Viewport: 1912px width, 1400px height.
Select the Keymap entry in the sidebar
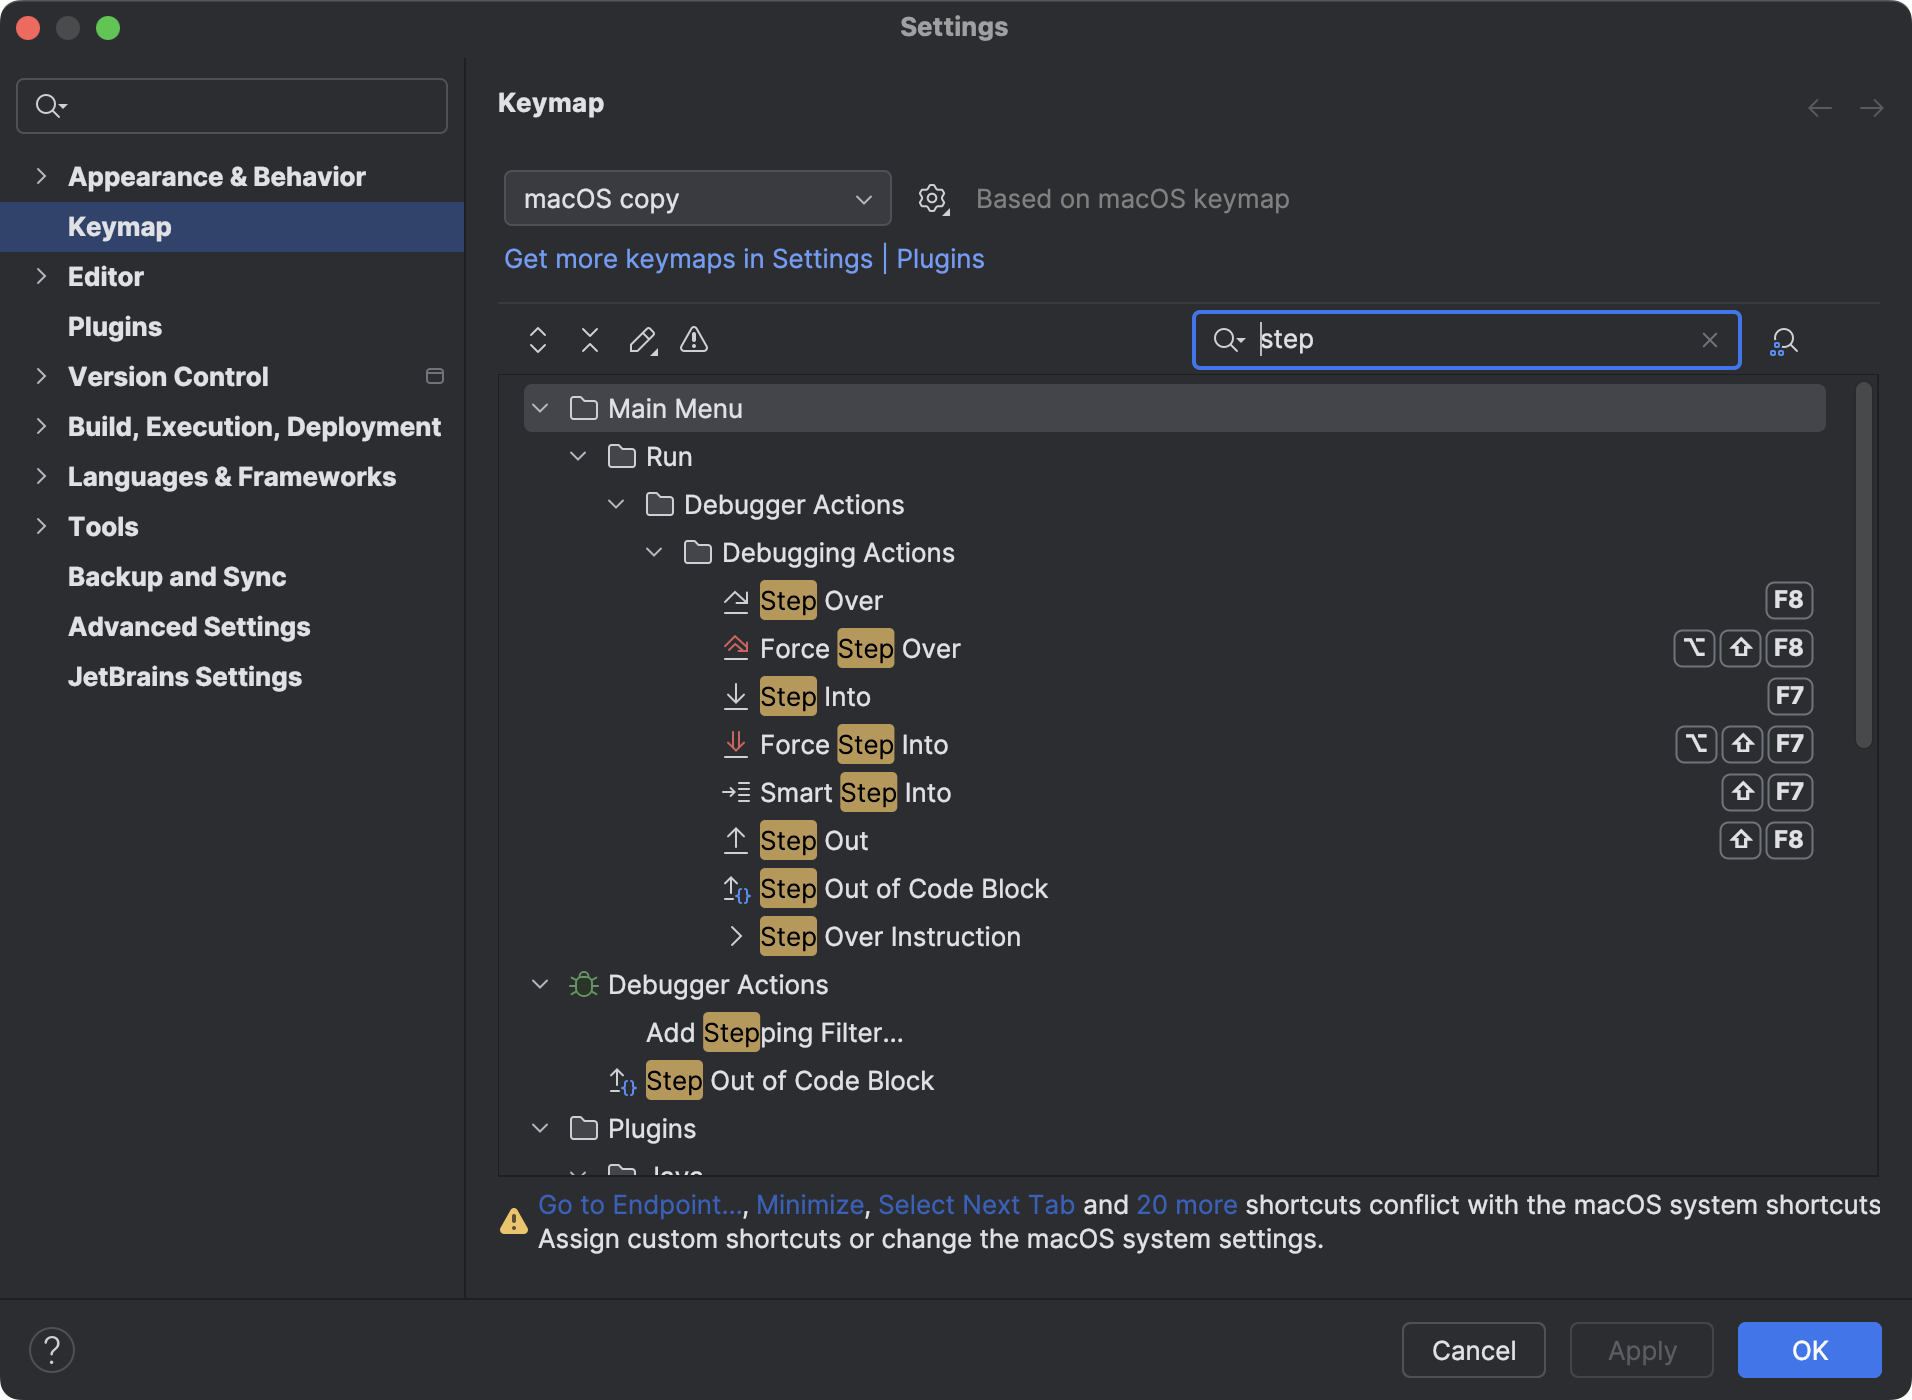[118, 227]
